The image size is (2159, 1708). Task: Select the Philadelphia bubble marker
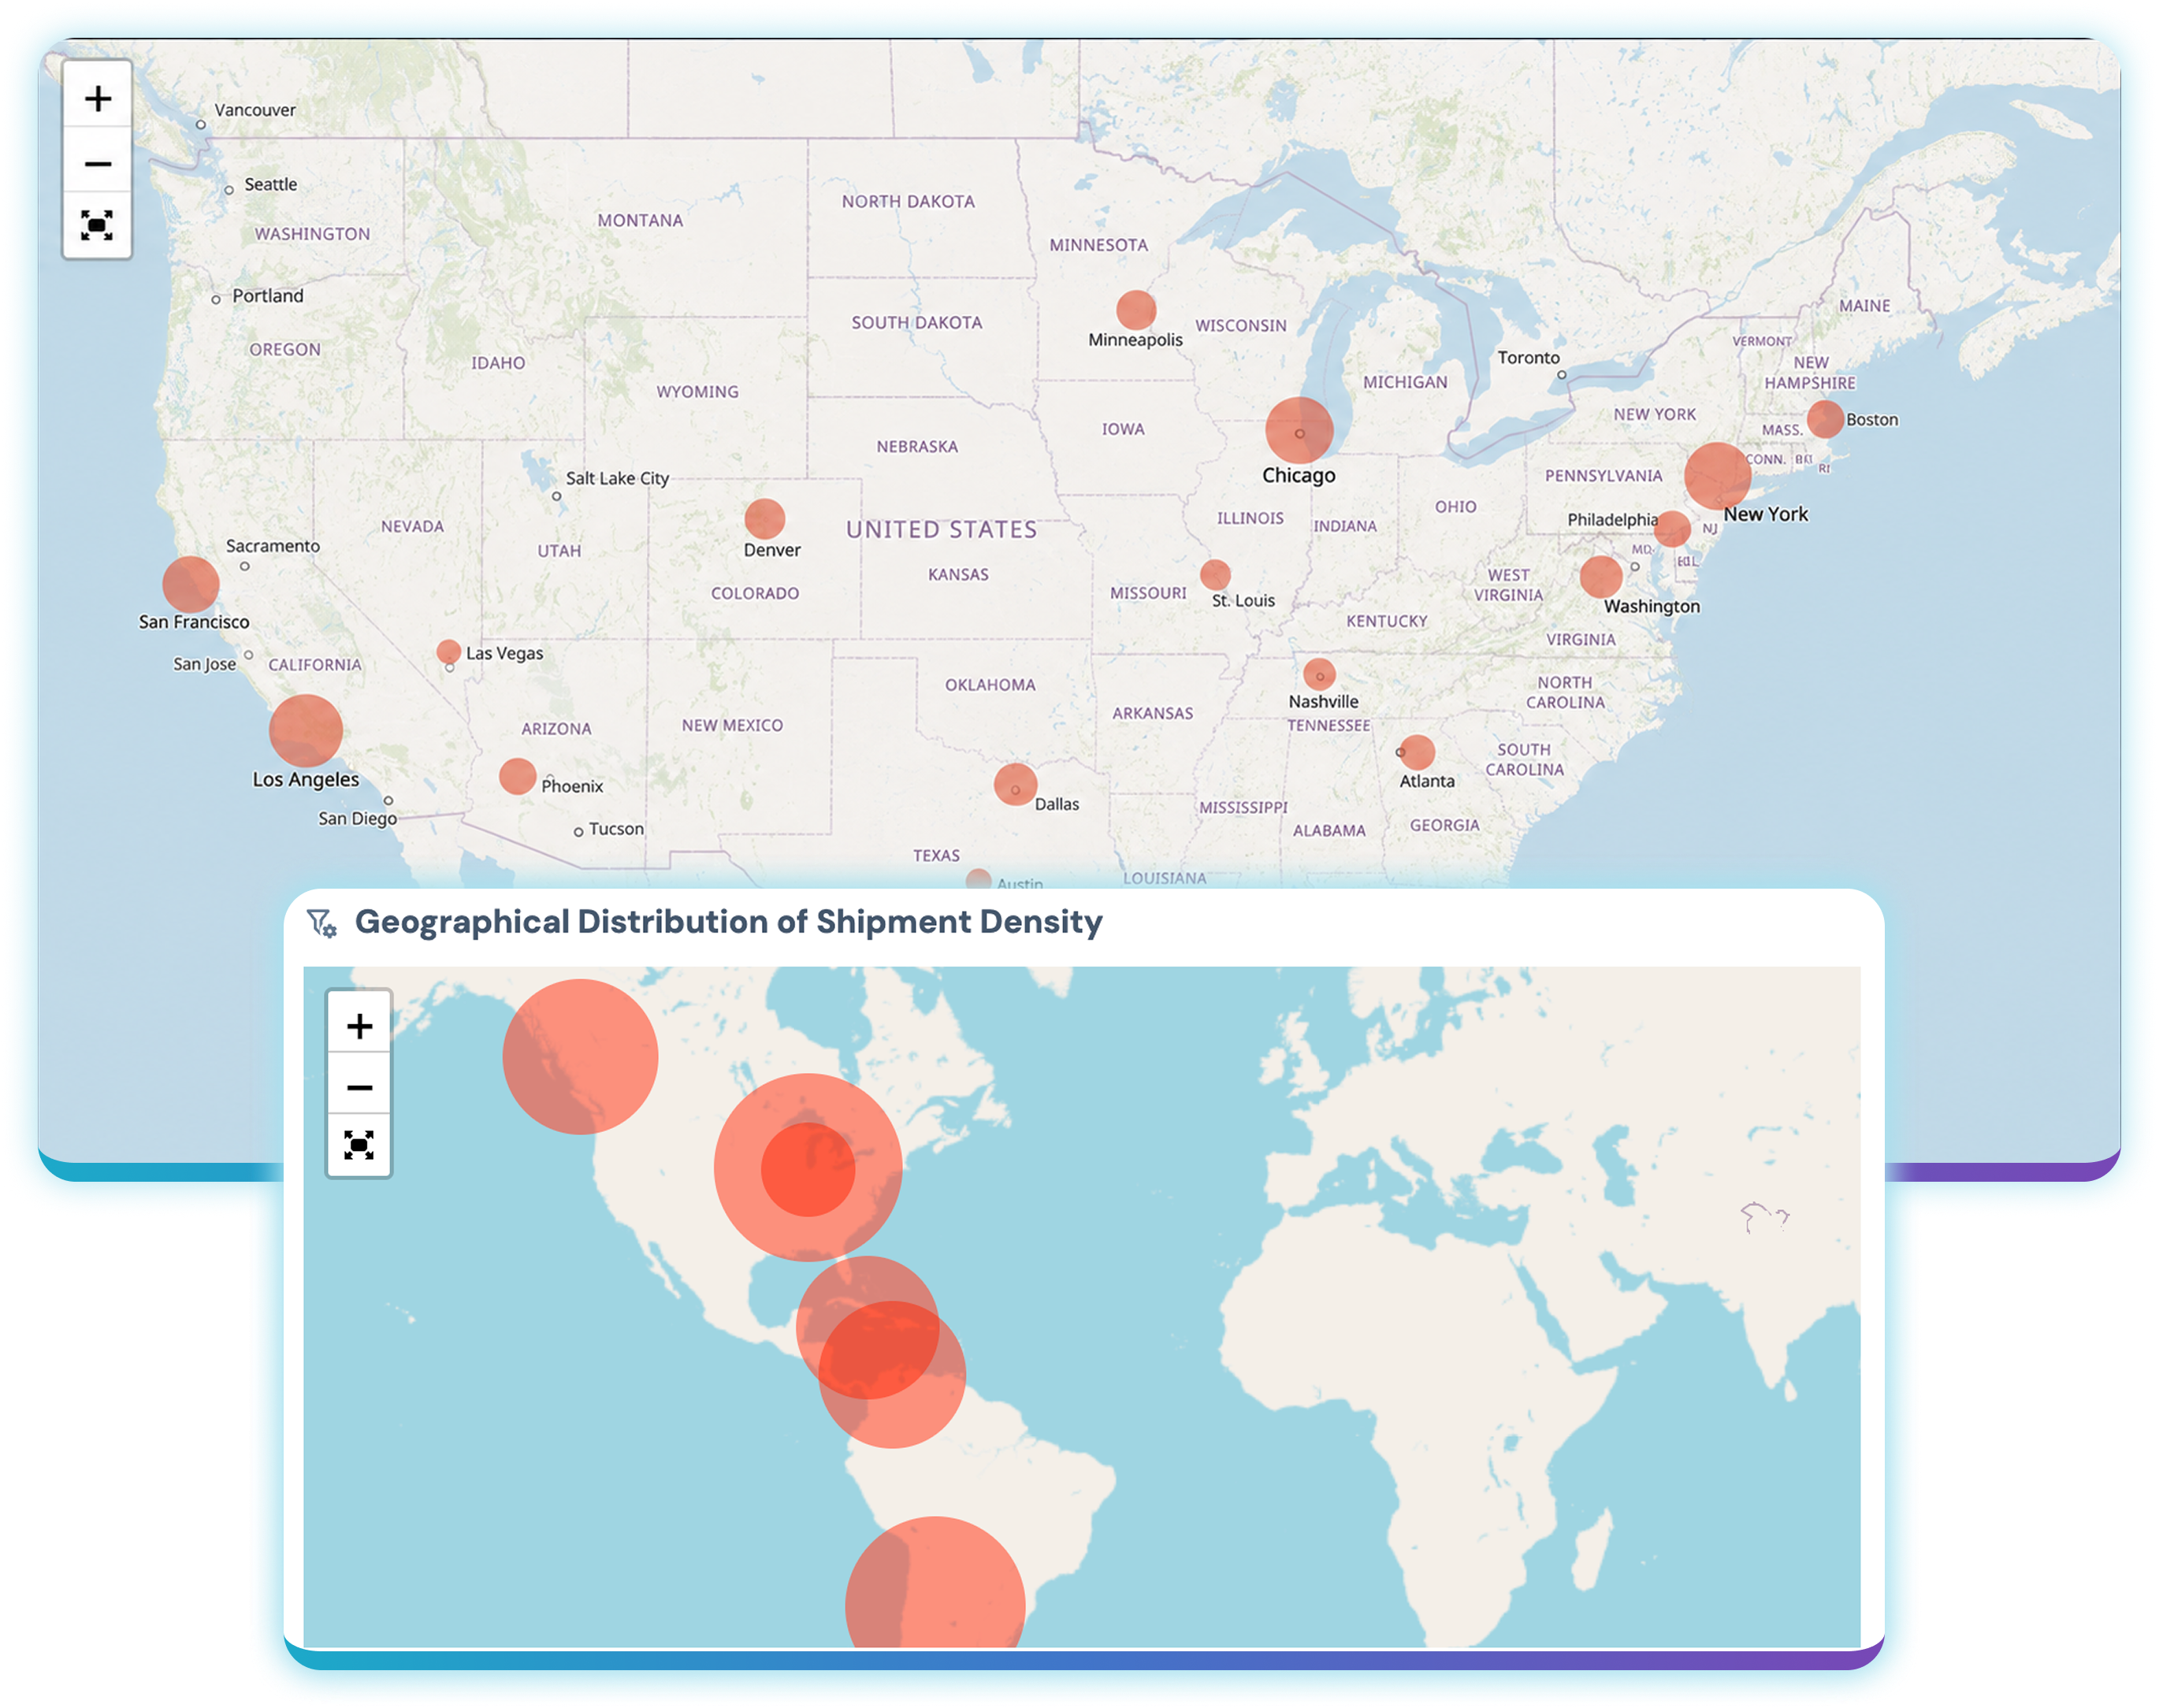pos(1672,528)
